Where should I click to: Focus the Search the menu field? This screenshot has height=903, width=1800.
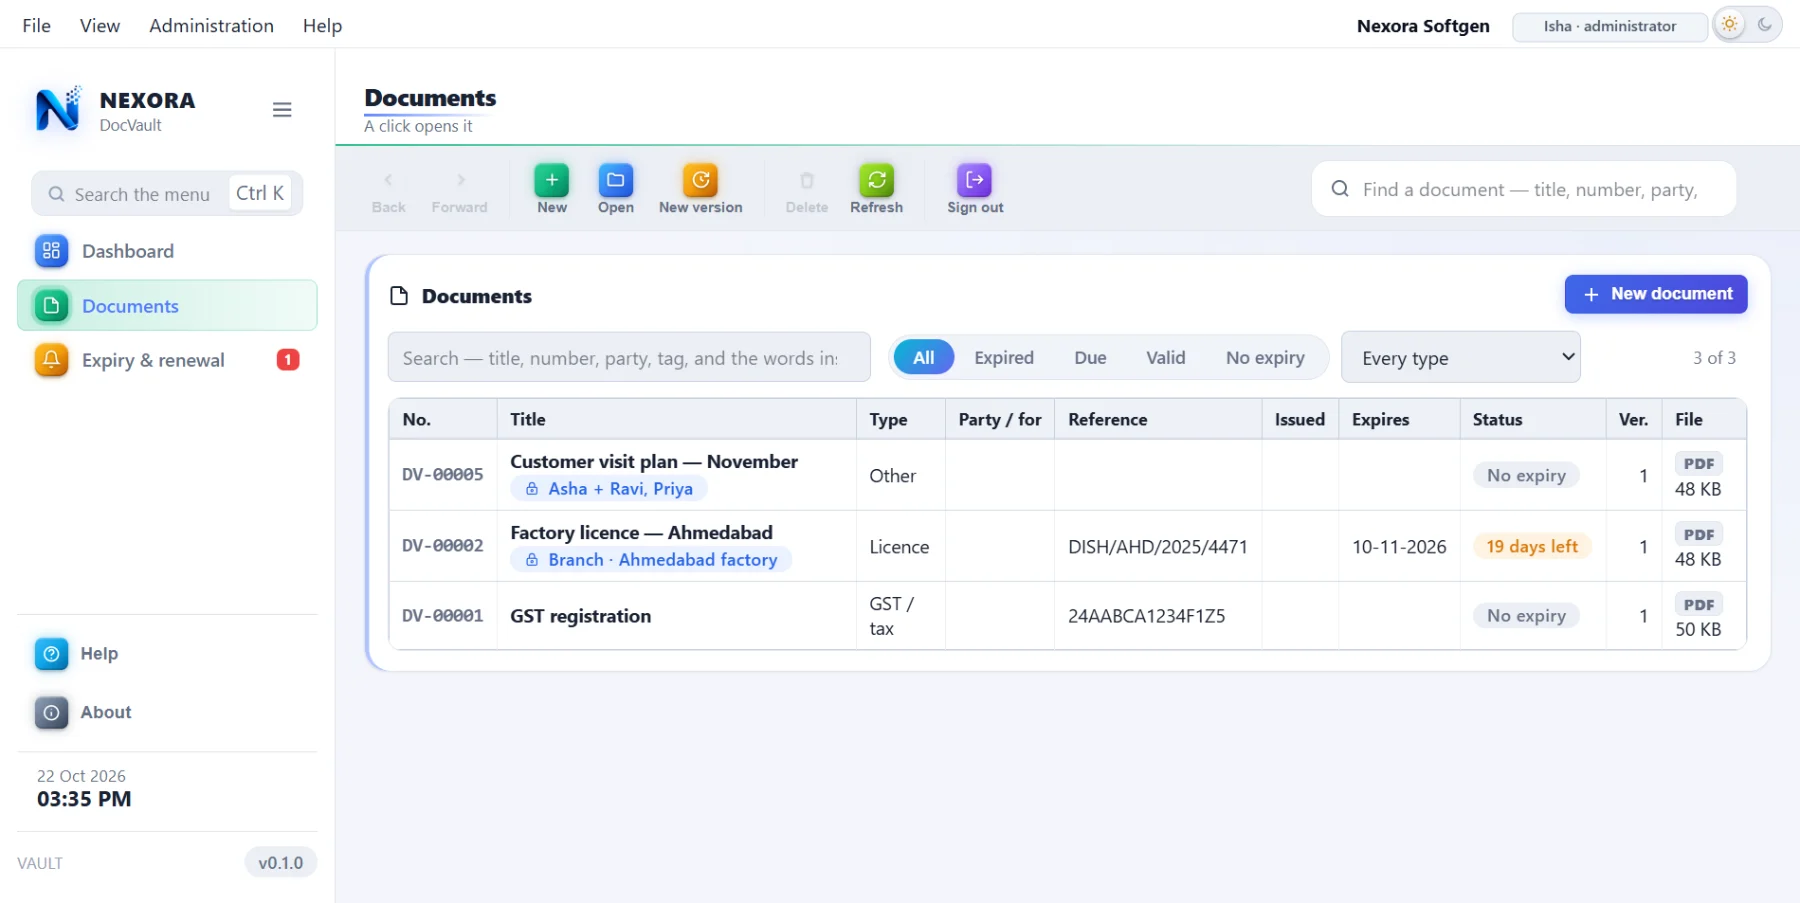tap(167, 193)
